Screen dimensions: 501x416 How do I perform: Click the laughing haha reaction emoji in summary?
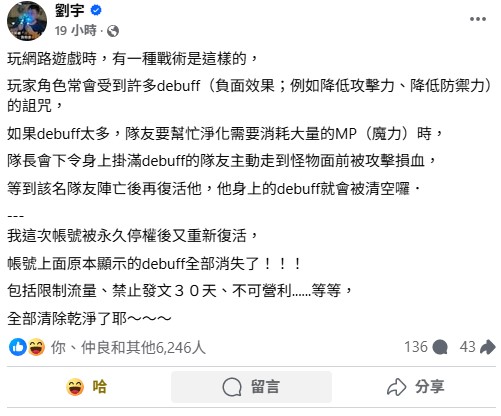click(x=36, y=347)
